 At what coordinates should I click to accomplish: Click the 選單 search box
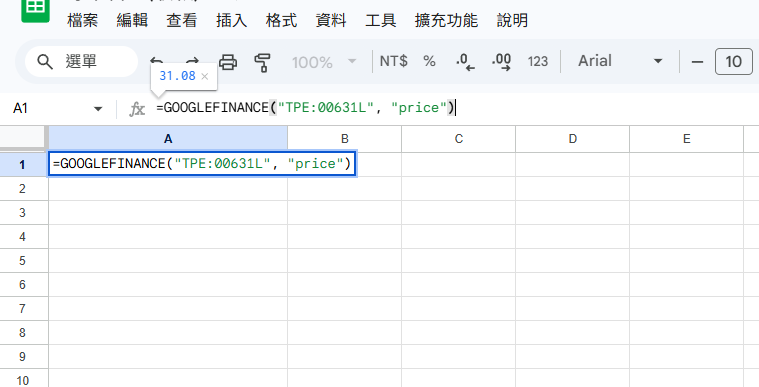click(x=81, y=62)
